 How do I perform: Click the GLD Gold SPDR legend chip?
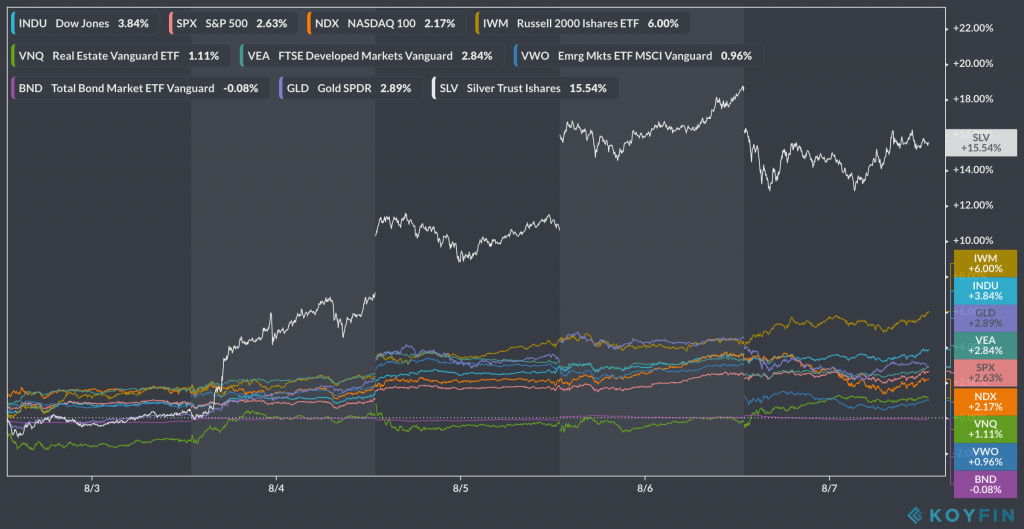(346, 88)
